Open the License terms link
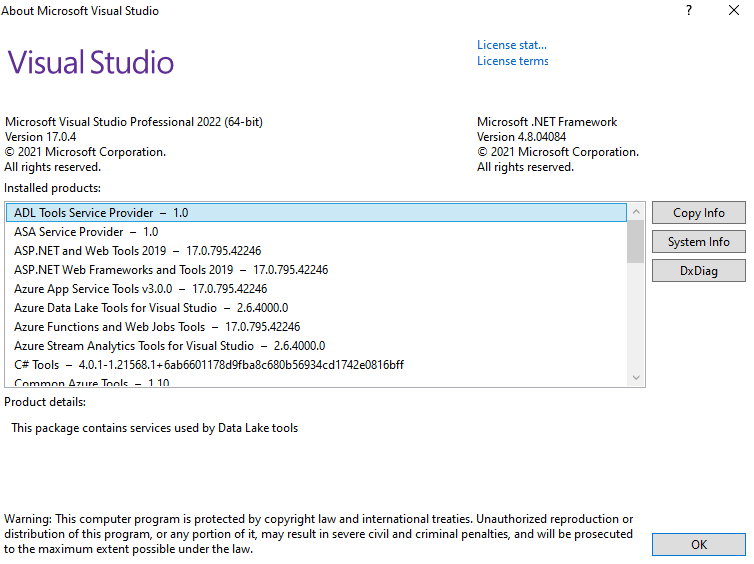Viewport: 754px width, 564px height. tap(513, 61)
